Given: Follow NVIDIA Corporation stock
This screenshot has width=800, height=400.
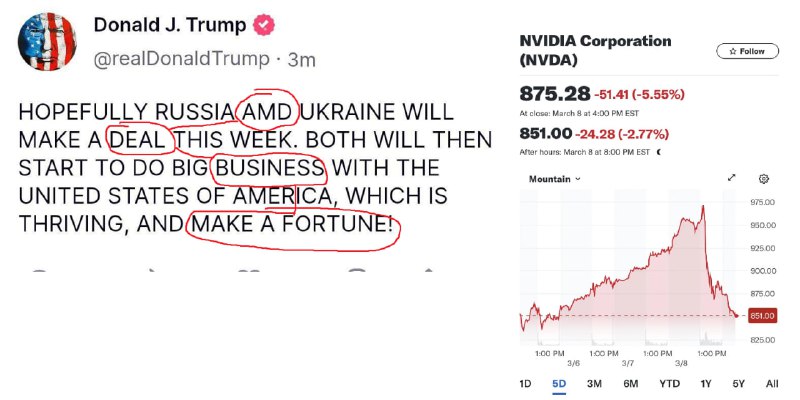Looking at the screenshot, I should point(747,51).
